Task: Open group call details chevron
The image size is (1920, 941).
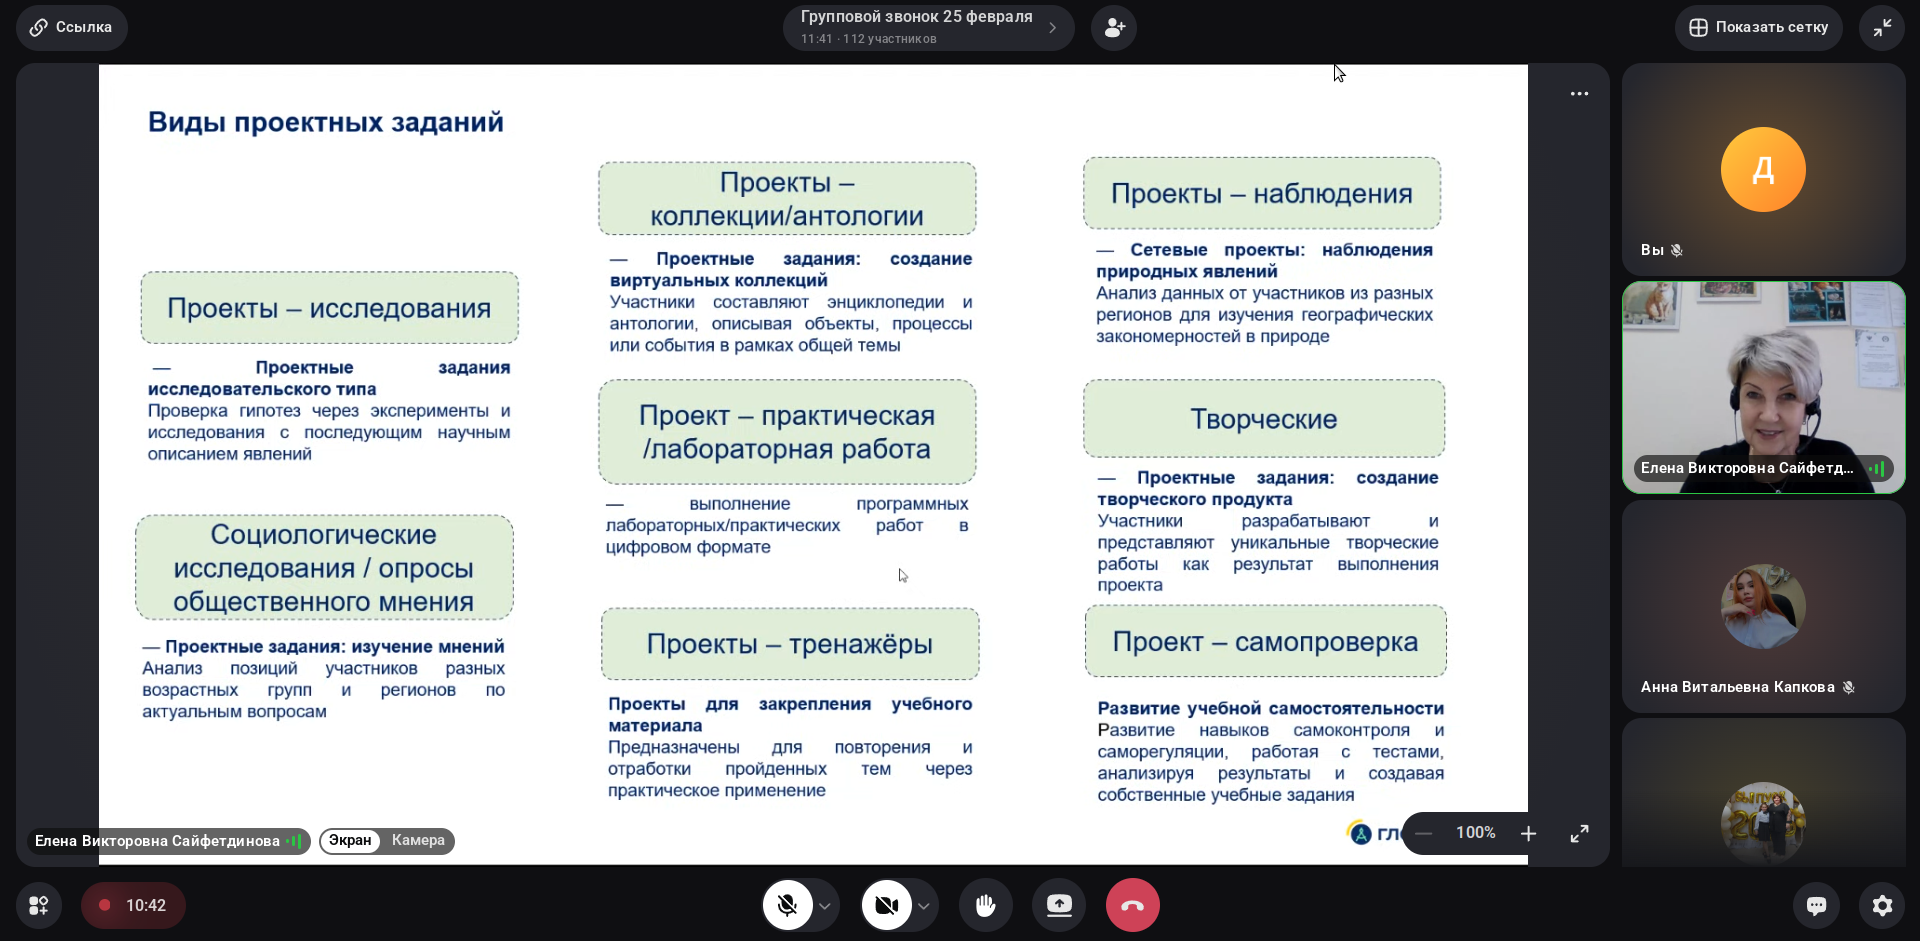Action: [1052, 28]
